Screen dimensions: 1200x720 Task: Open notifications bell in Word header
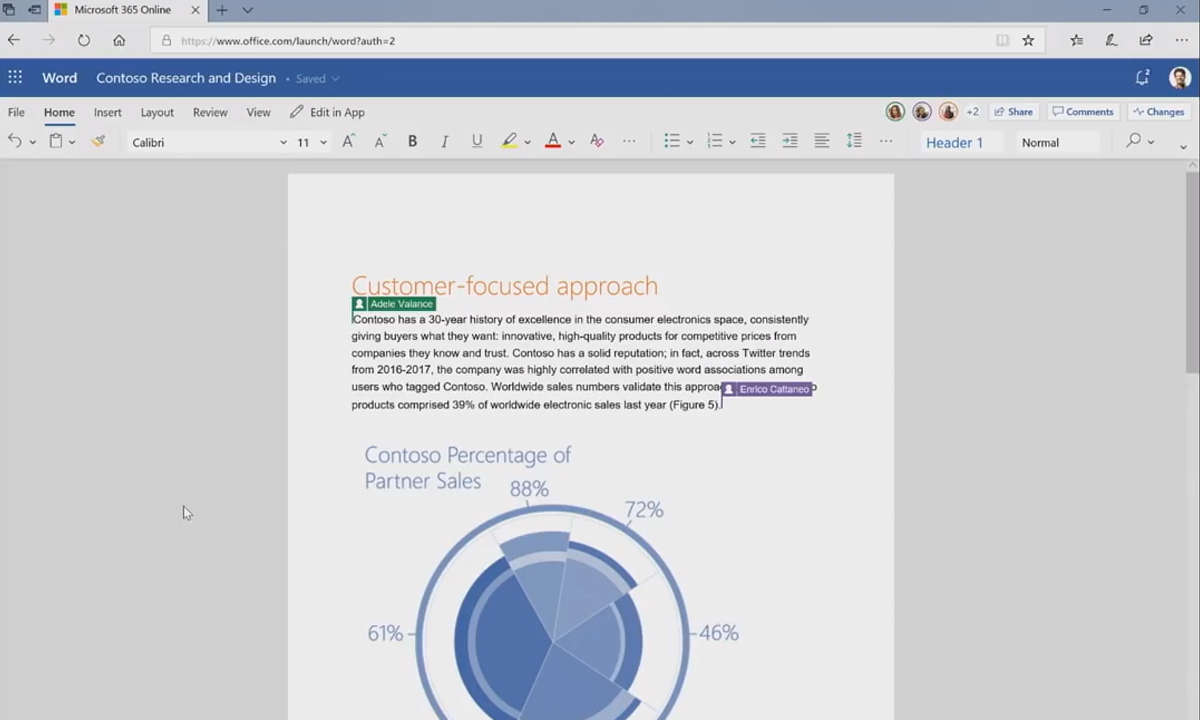tap(1142, 78)
